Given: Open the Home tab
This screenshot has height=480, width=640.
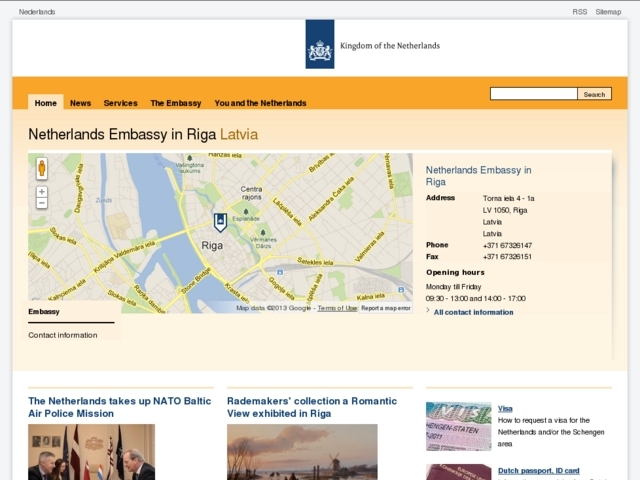Looking at the screenshot, I should 46,103.
